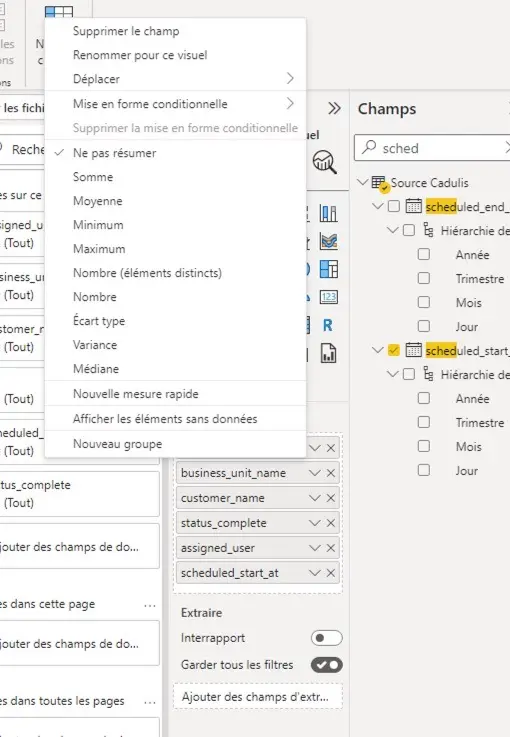Click the assigned_user field pill
510x737 pixels.
click(258, 548)
